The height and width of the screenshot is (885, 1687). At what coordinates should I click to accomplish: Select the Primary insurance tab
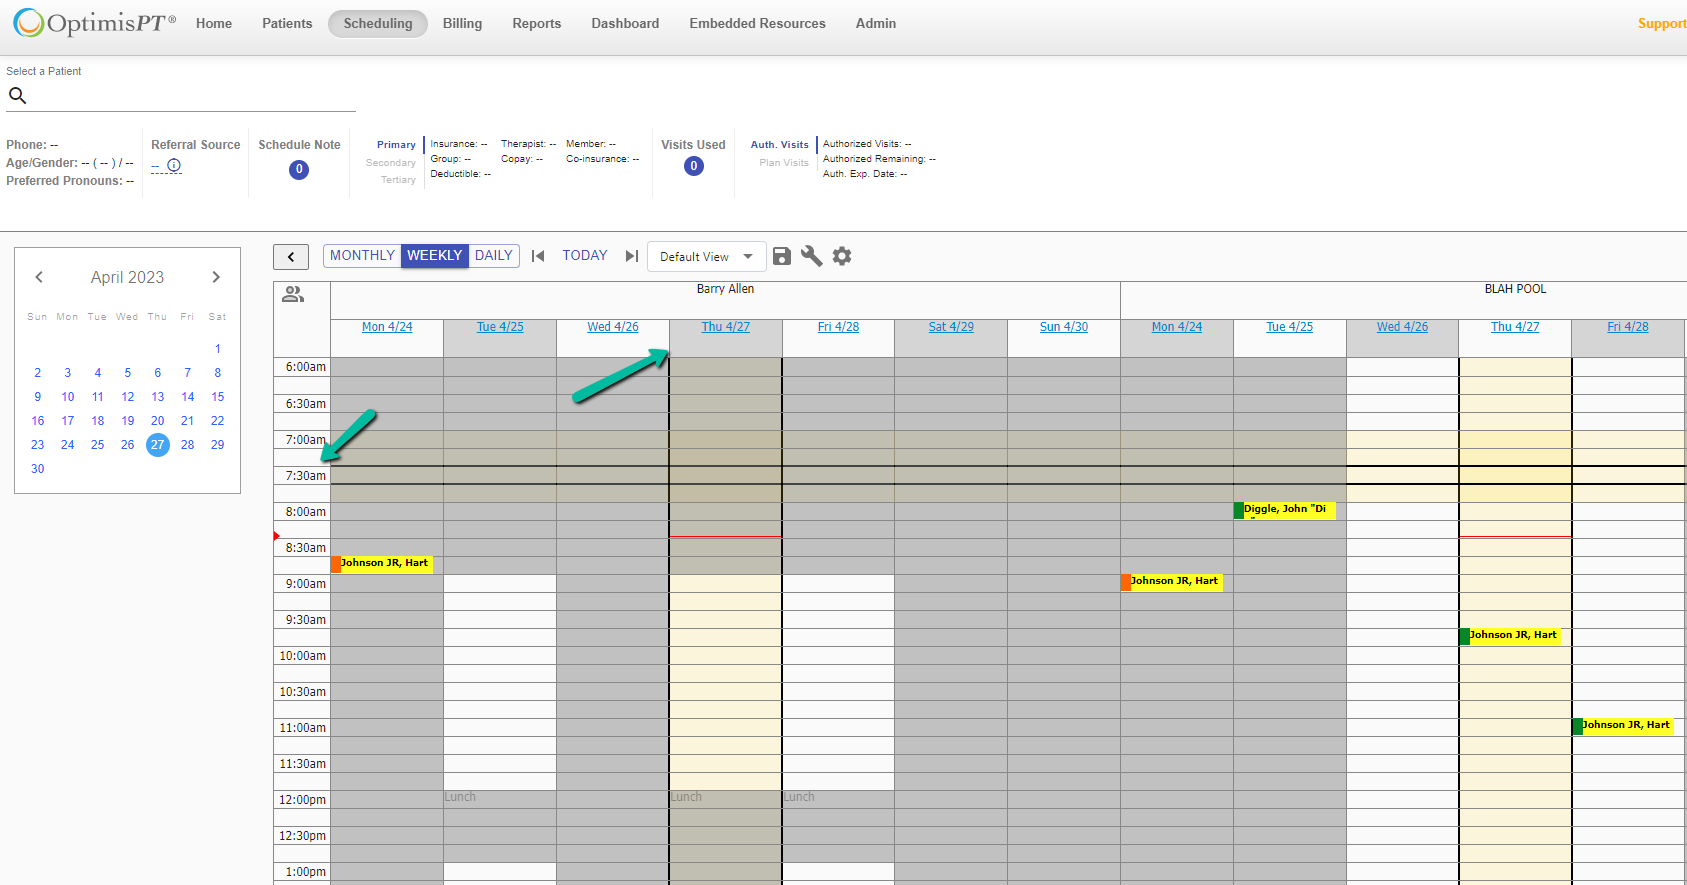coord(396,145)
